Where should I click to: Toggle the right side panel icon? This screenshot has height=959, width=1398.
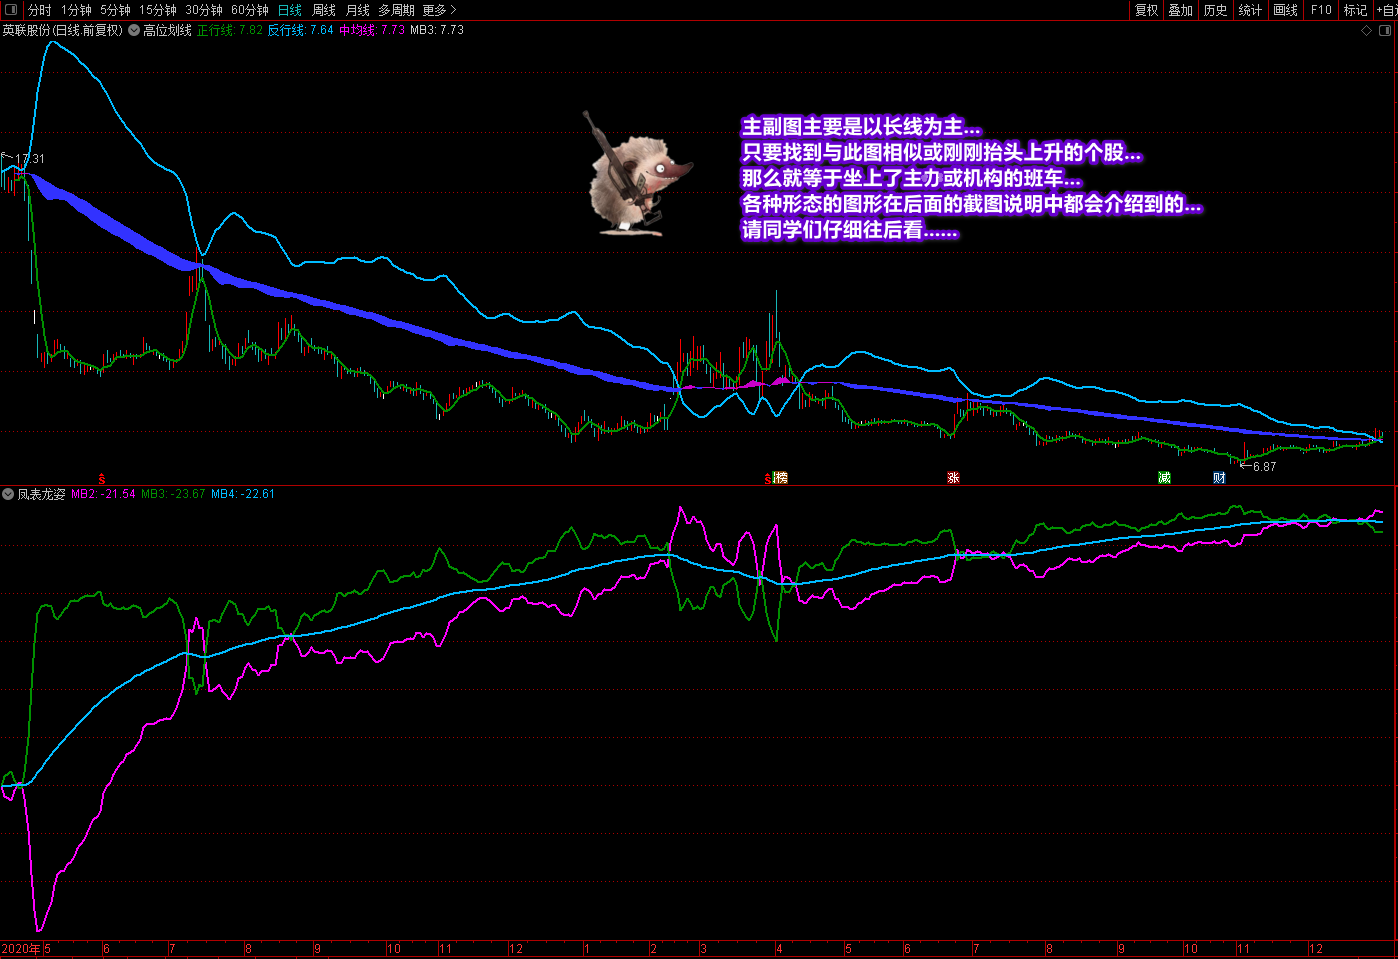[x=1385, y=30]
